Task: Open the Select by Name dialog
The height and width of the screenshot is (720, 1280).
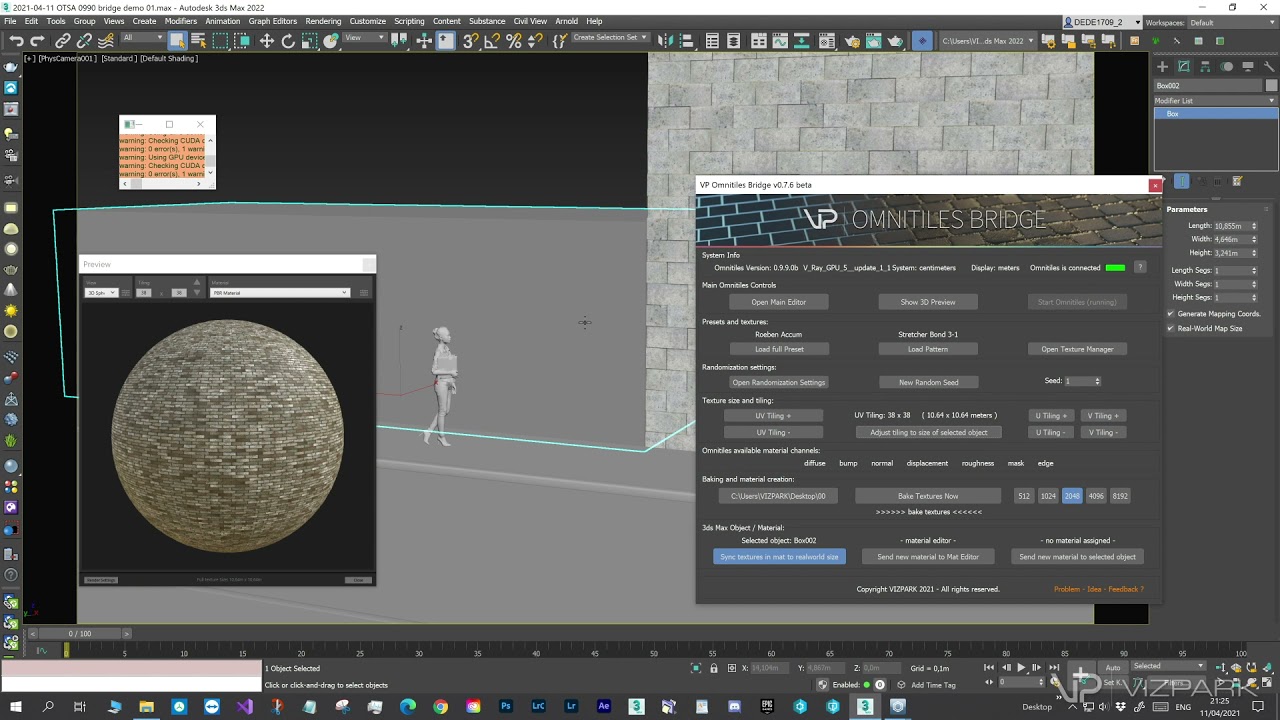Action: pos(198,41)
